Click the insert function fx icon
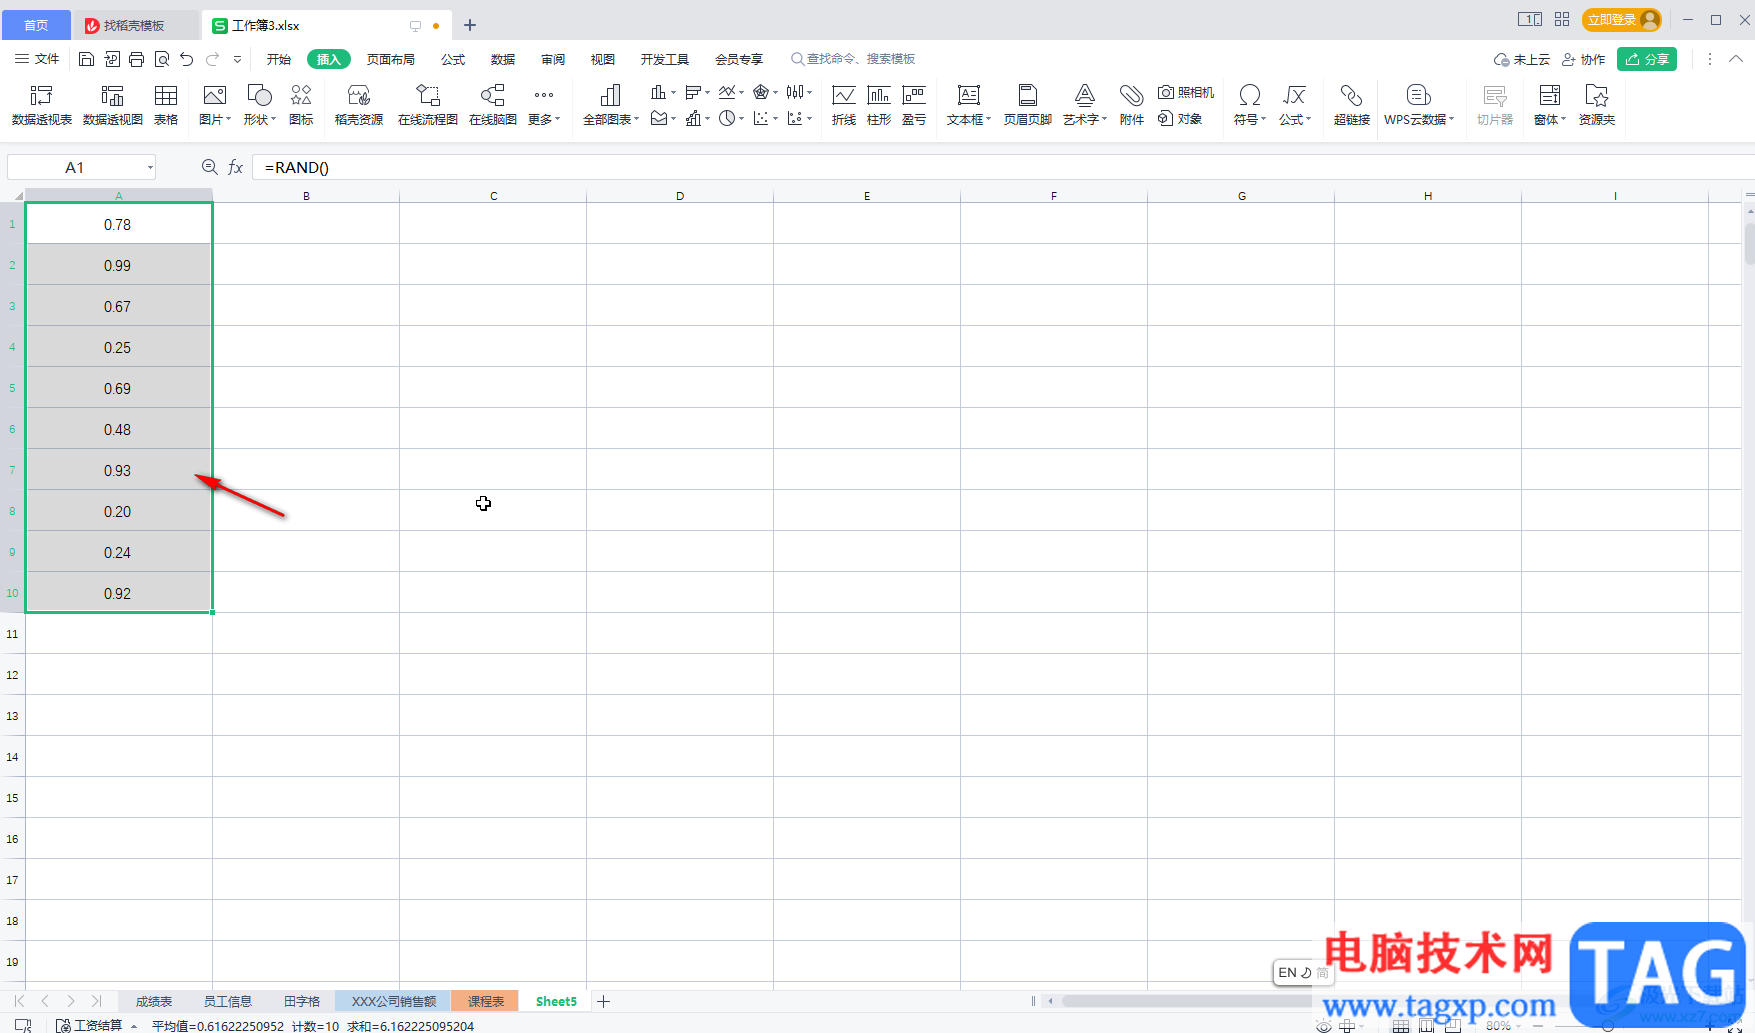The width and height of the screenshot is (1755, 1033). [x=236, y=167]
